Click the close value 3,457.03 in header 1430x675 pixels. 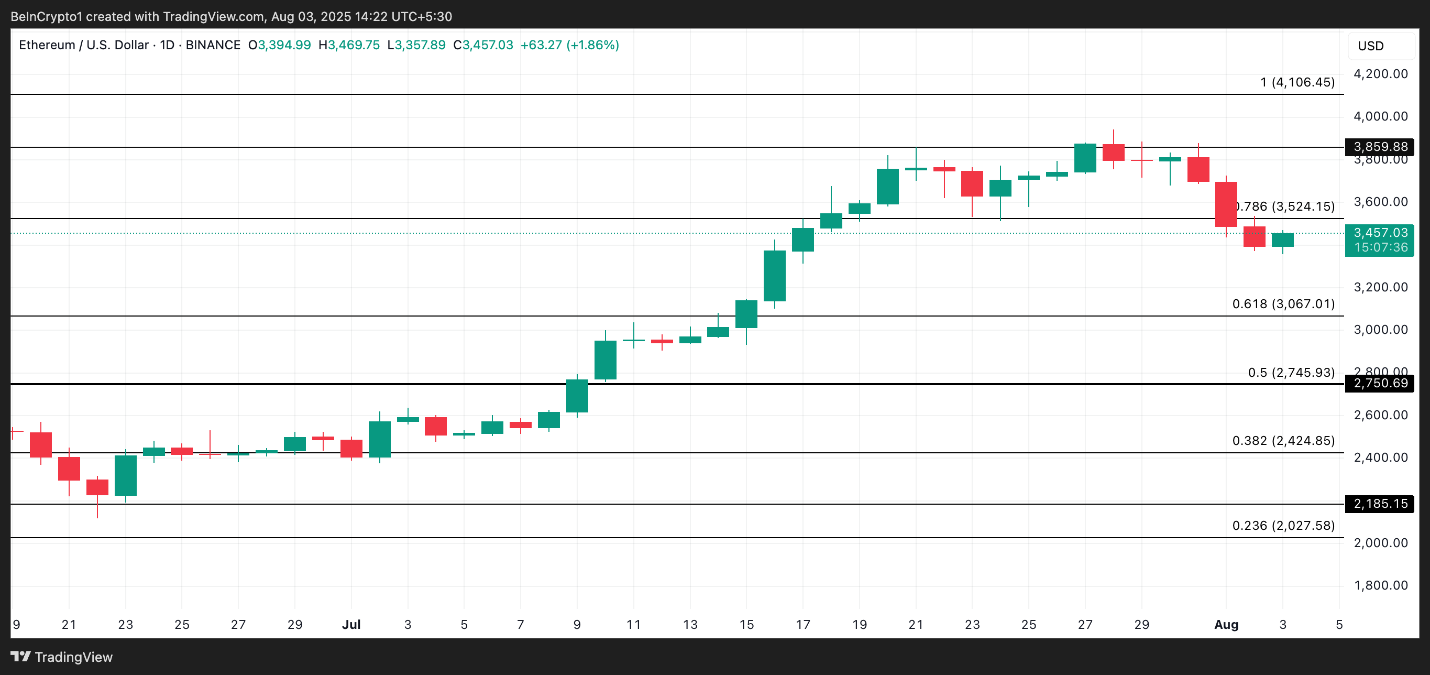pyautogui.click(x=488, y=45)
